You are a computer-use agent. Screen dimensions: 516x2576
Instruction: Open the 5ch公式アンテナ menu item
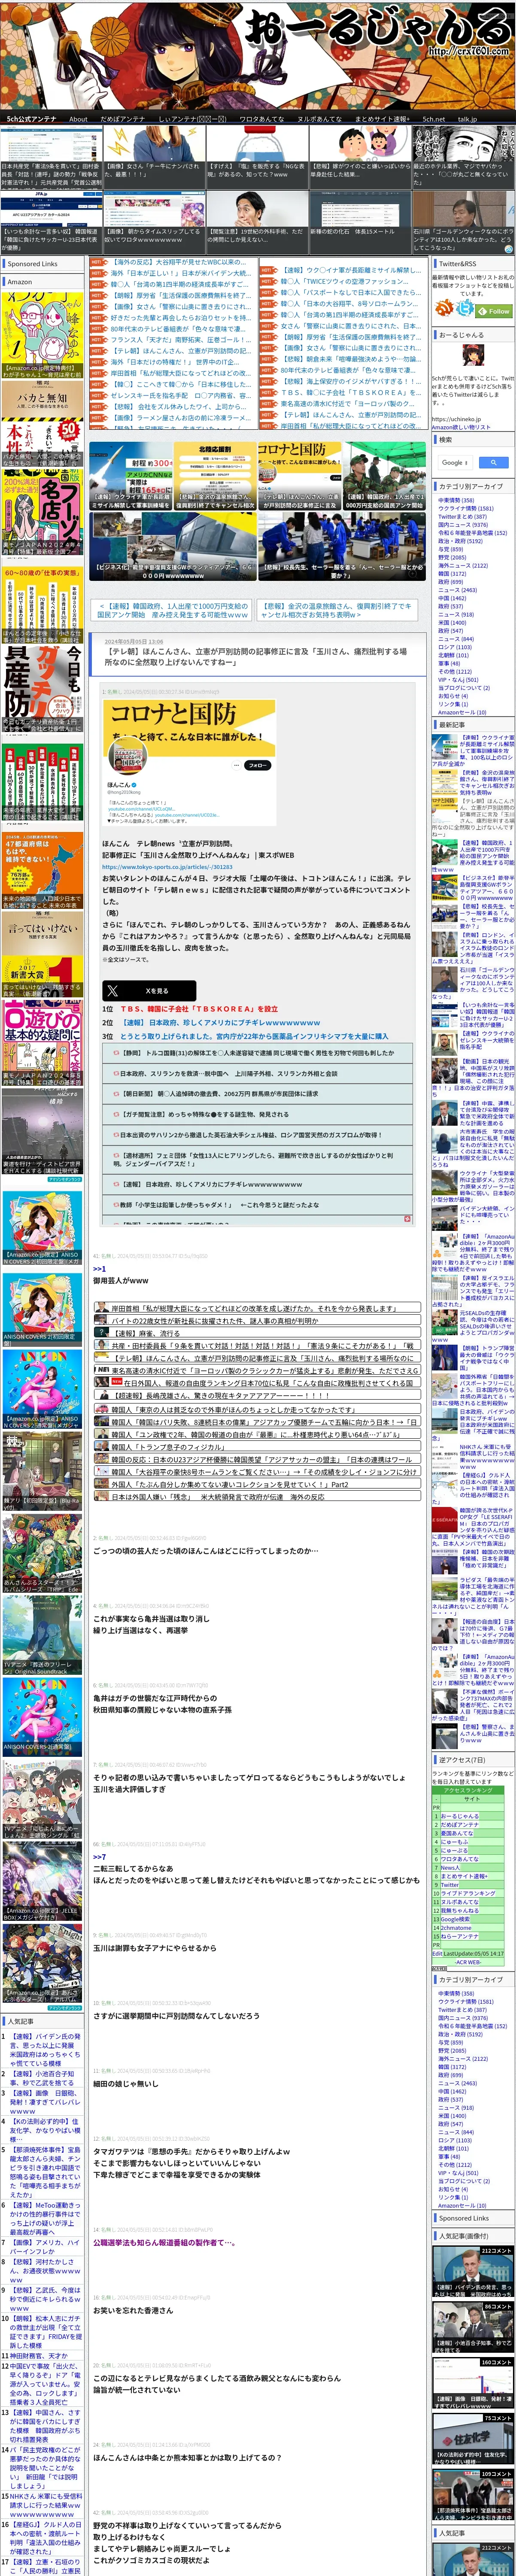coord(32,118)
